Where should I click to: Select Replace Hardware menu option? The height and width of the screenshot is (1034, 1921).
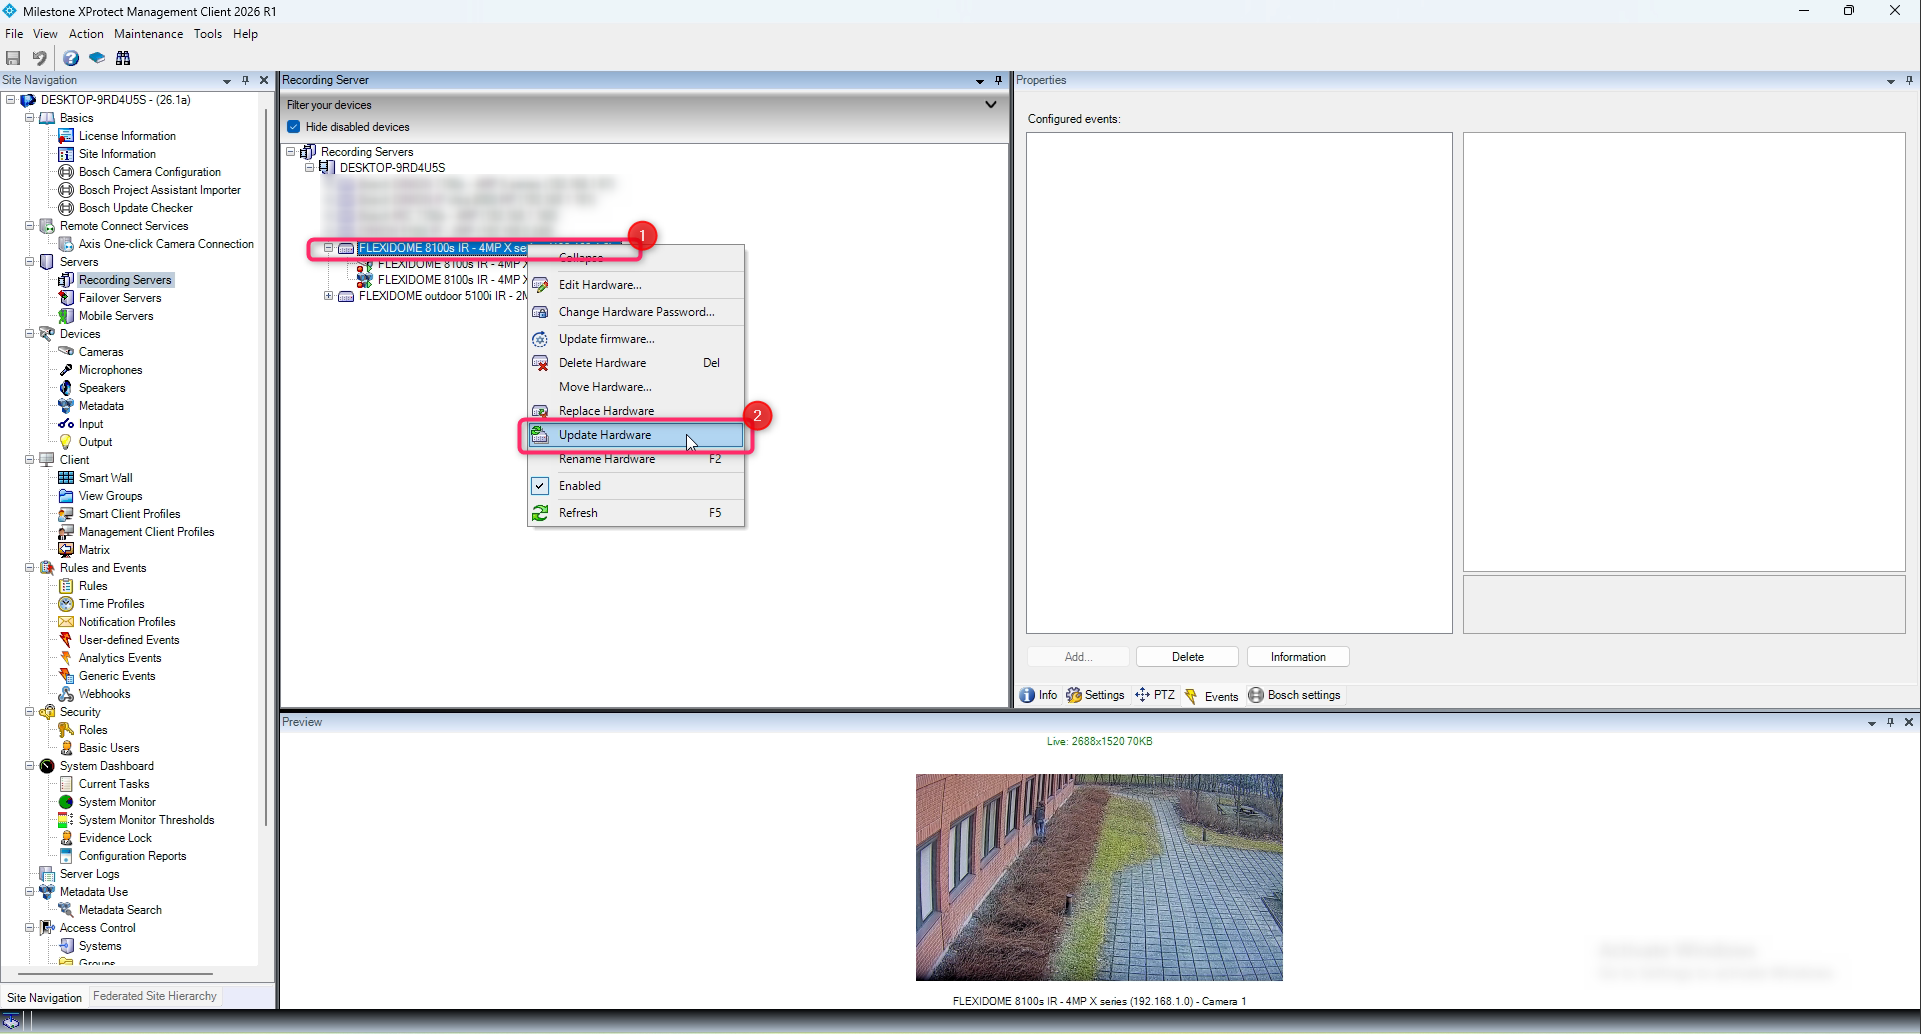tap(636, 411)
